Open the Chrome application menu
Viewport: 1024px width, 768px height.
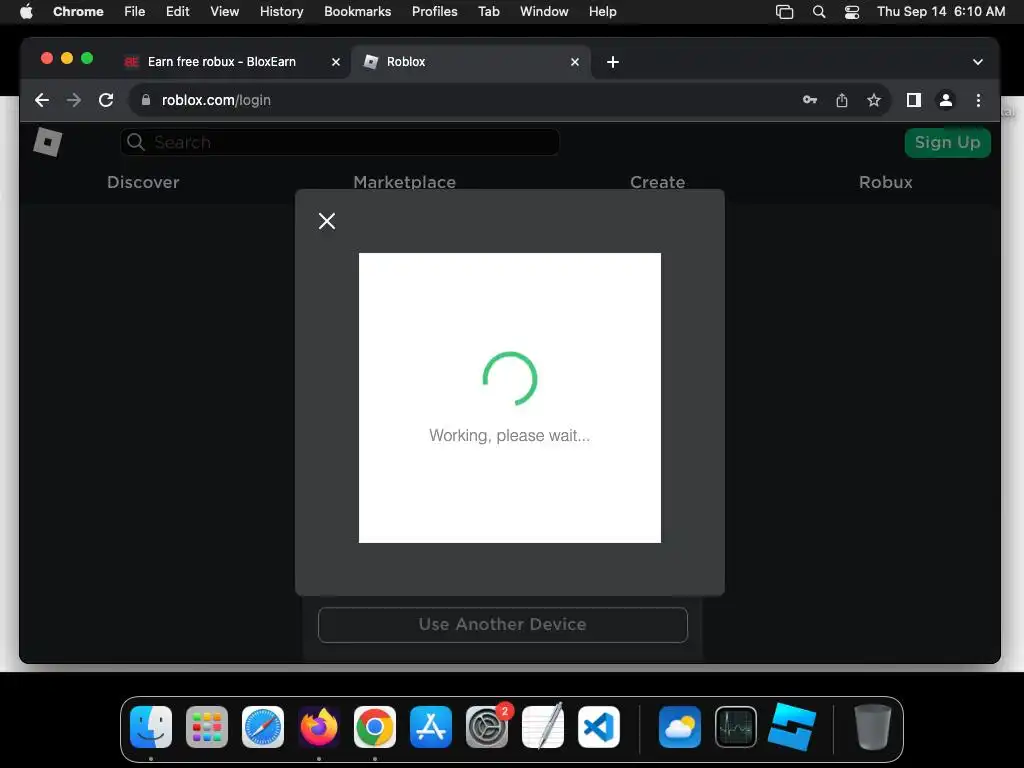point(78,12)
